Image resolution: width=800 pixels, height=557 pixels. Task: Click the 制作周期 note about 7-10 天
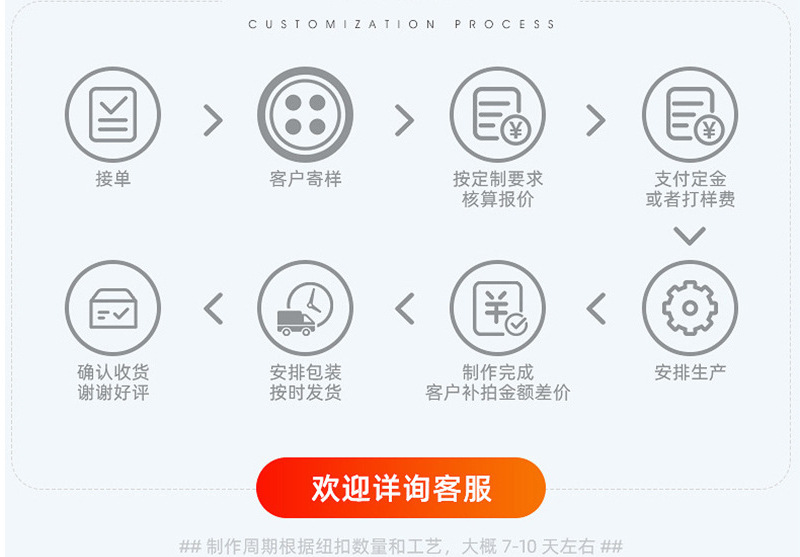coord(401,547)
